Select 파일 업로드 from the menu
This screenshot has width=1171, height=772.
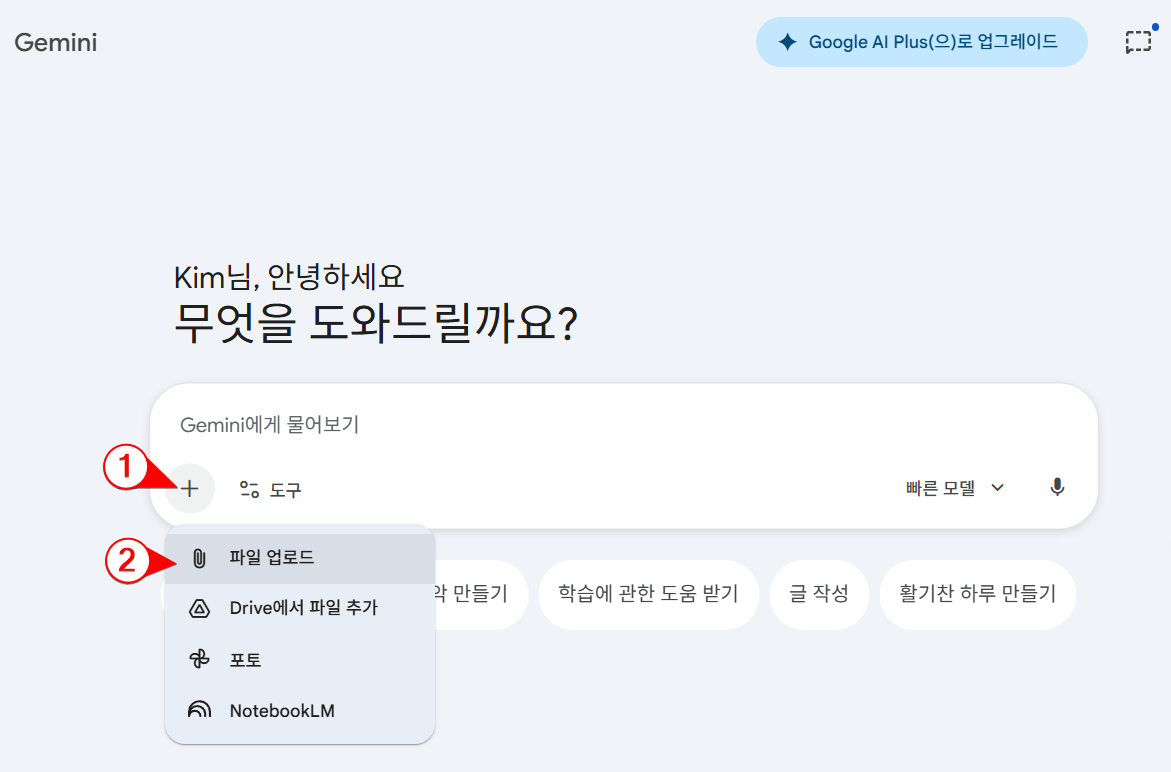[x=272, y=558]
